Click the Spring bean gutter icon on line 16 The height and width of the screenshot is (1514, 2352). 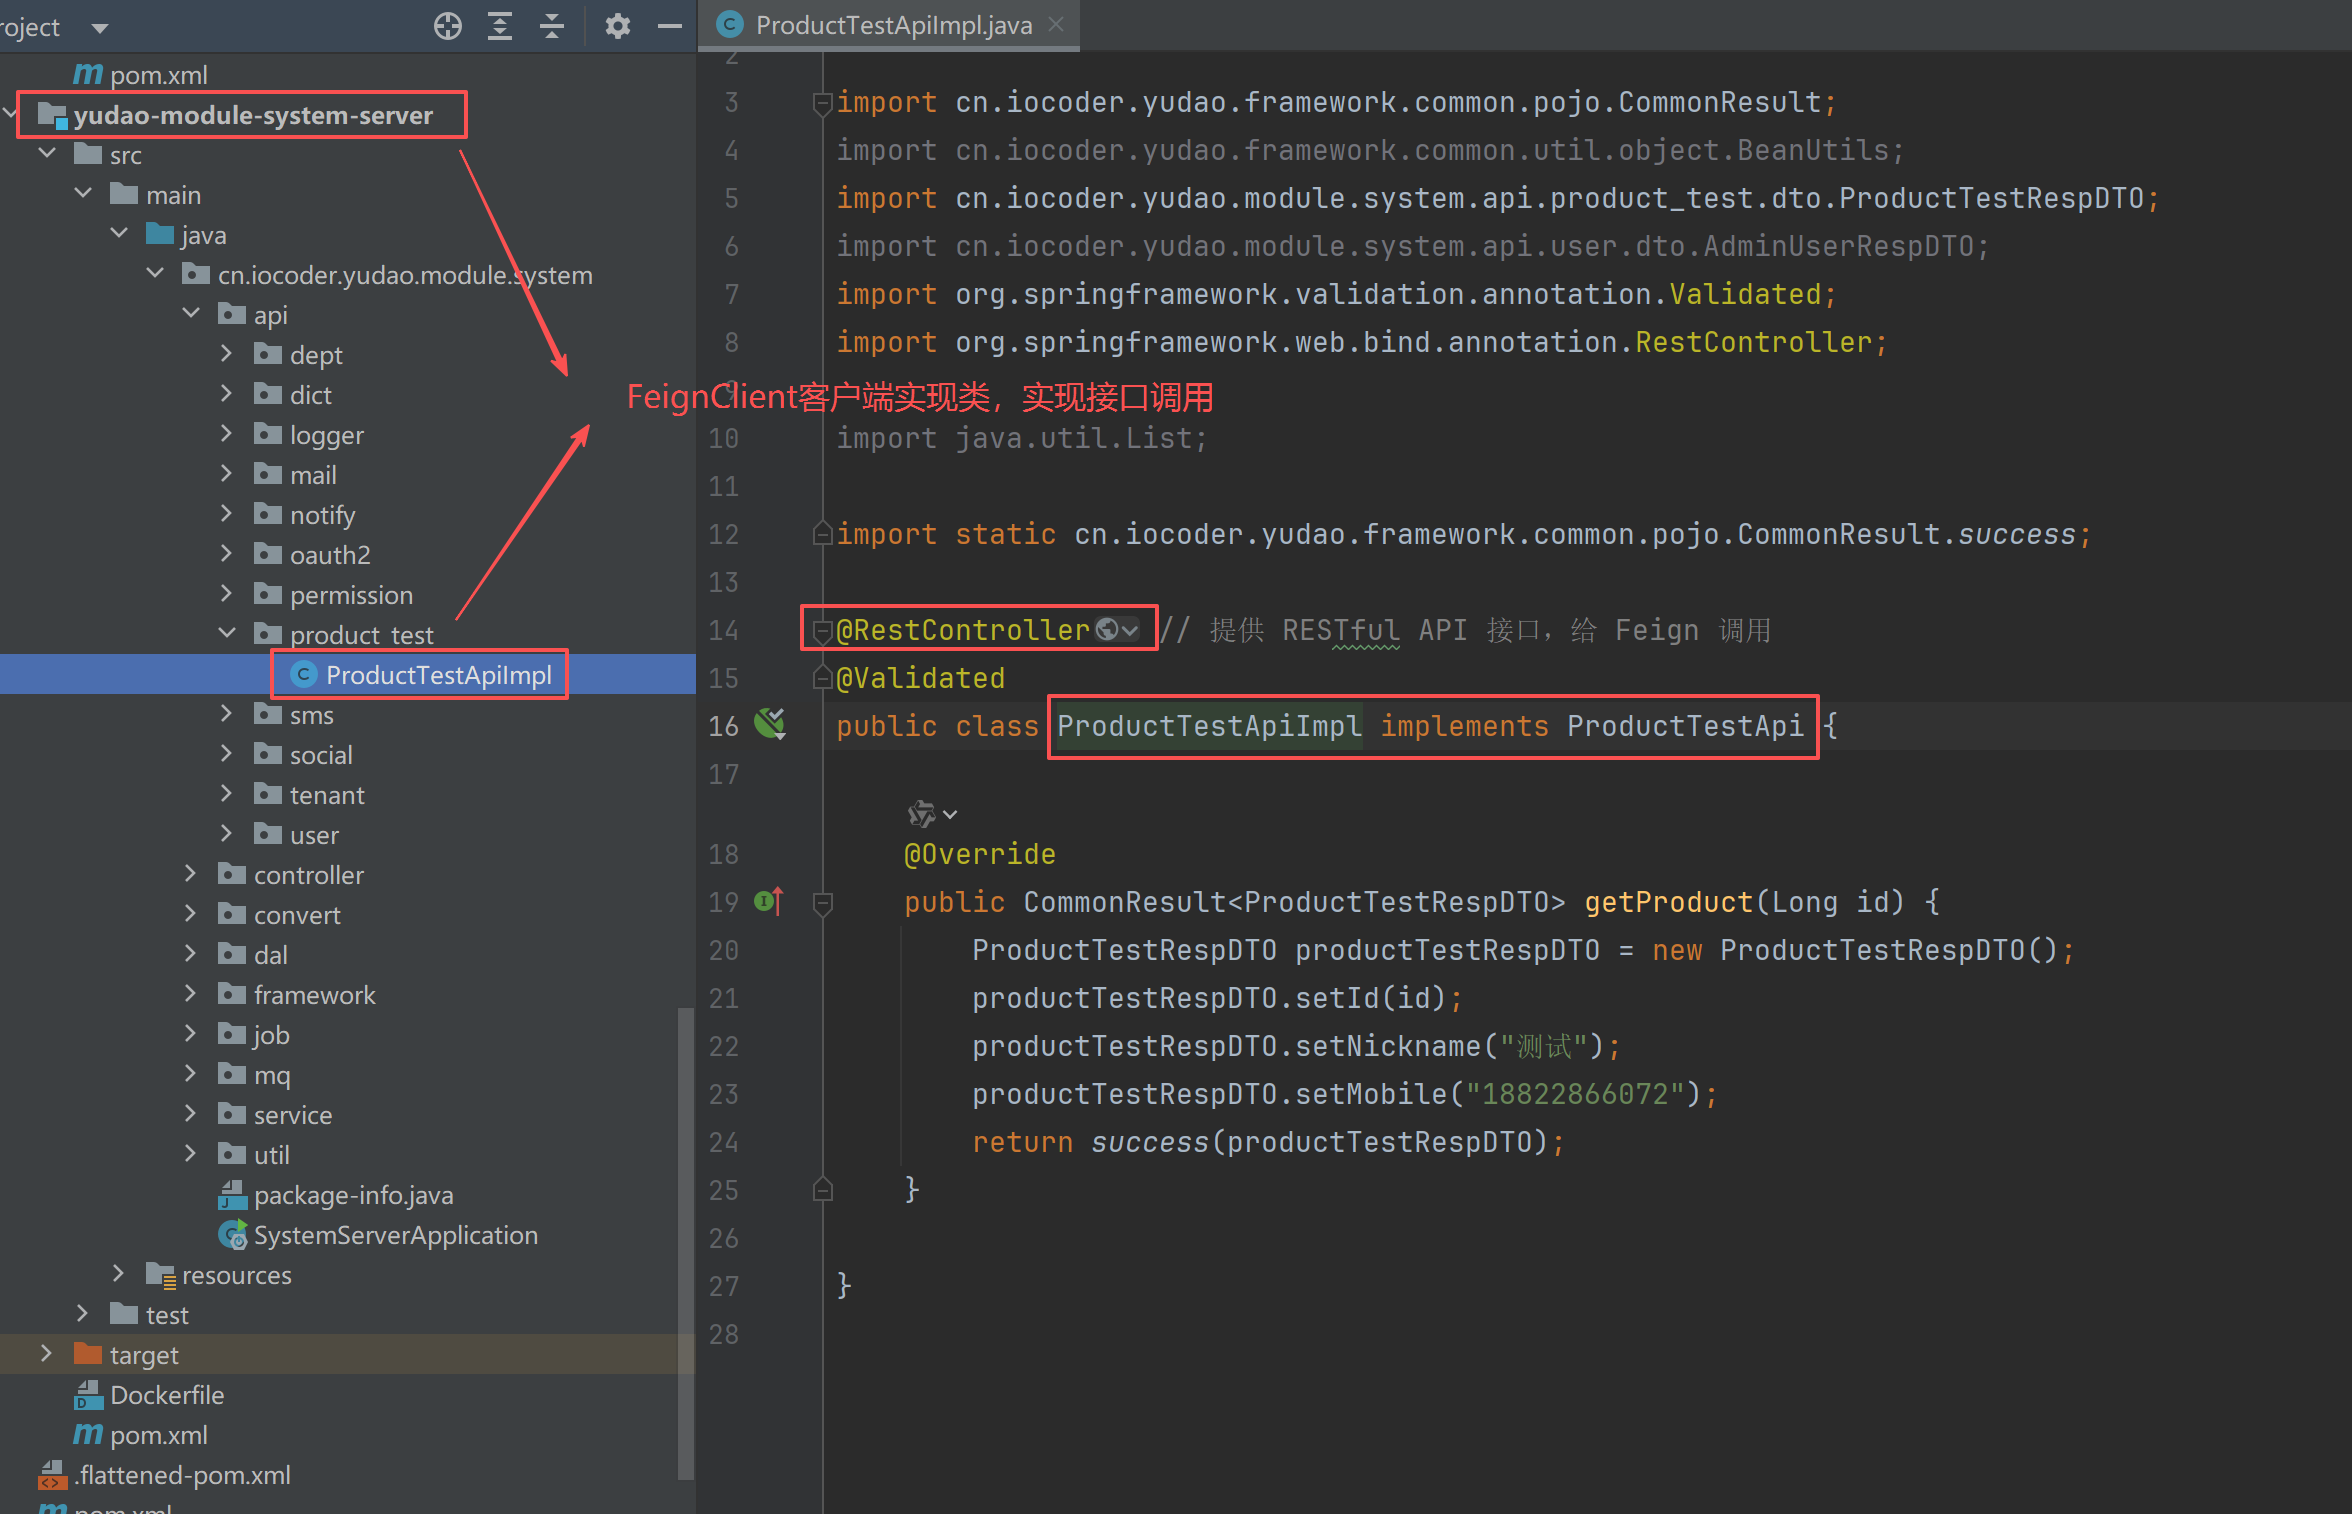point(770,723)
